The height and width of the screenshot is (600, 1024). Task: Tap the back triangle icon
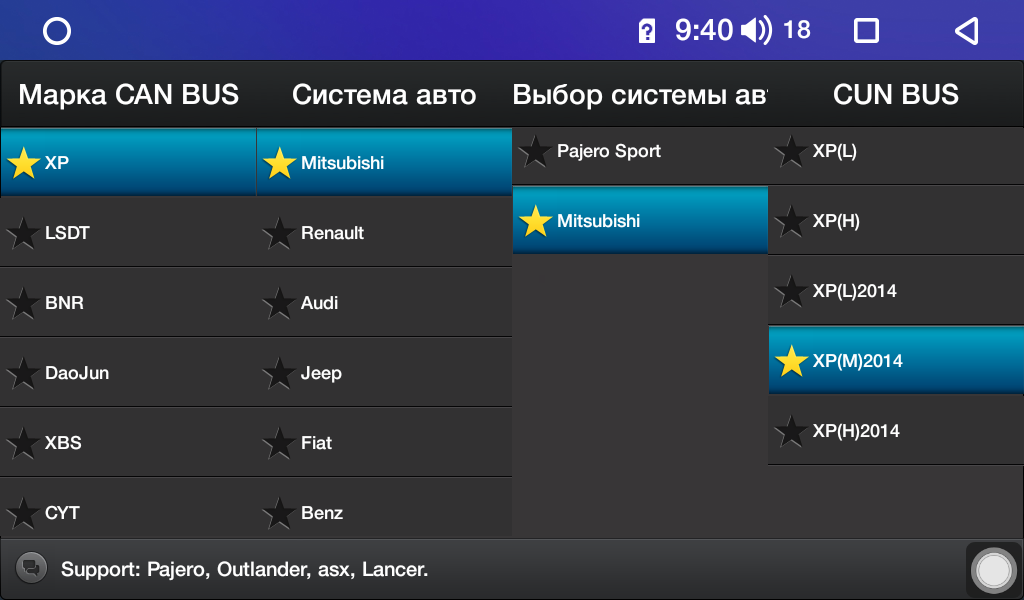(x=967, y=31)
